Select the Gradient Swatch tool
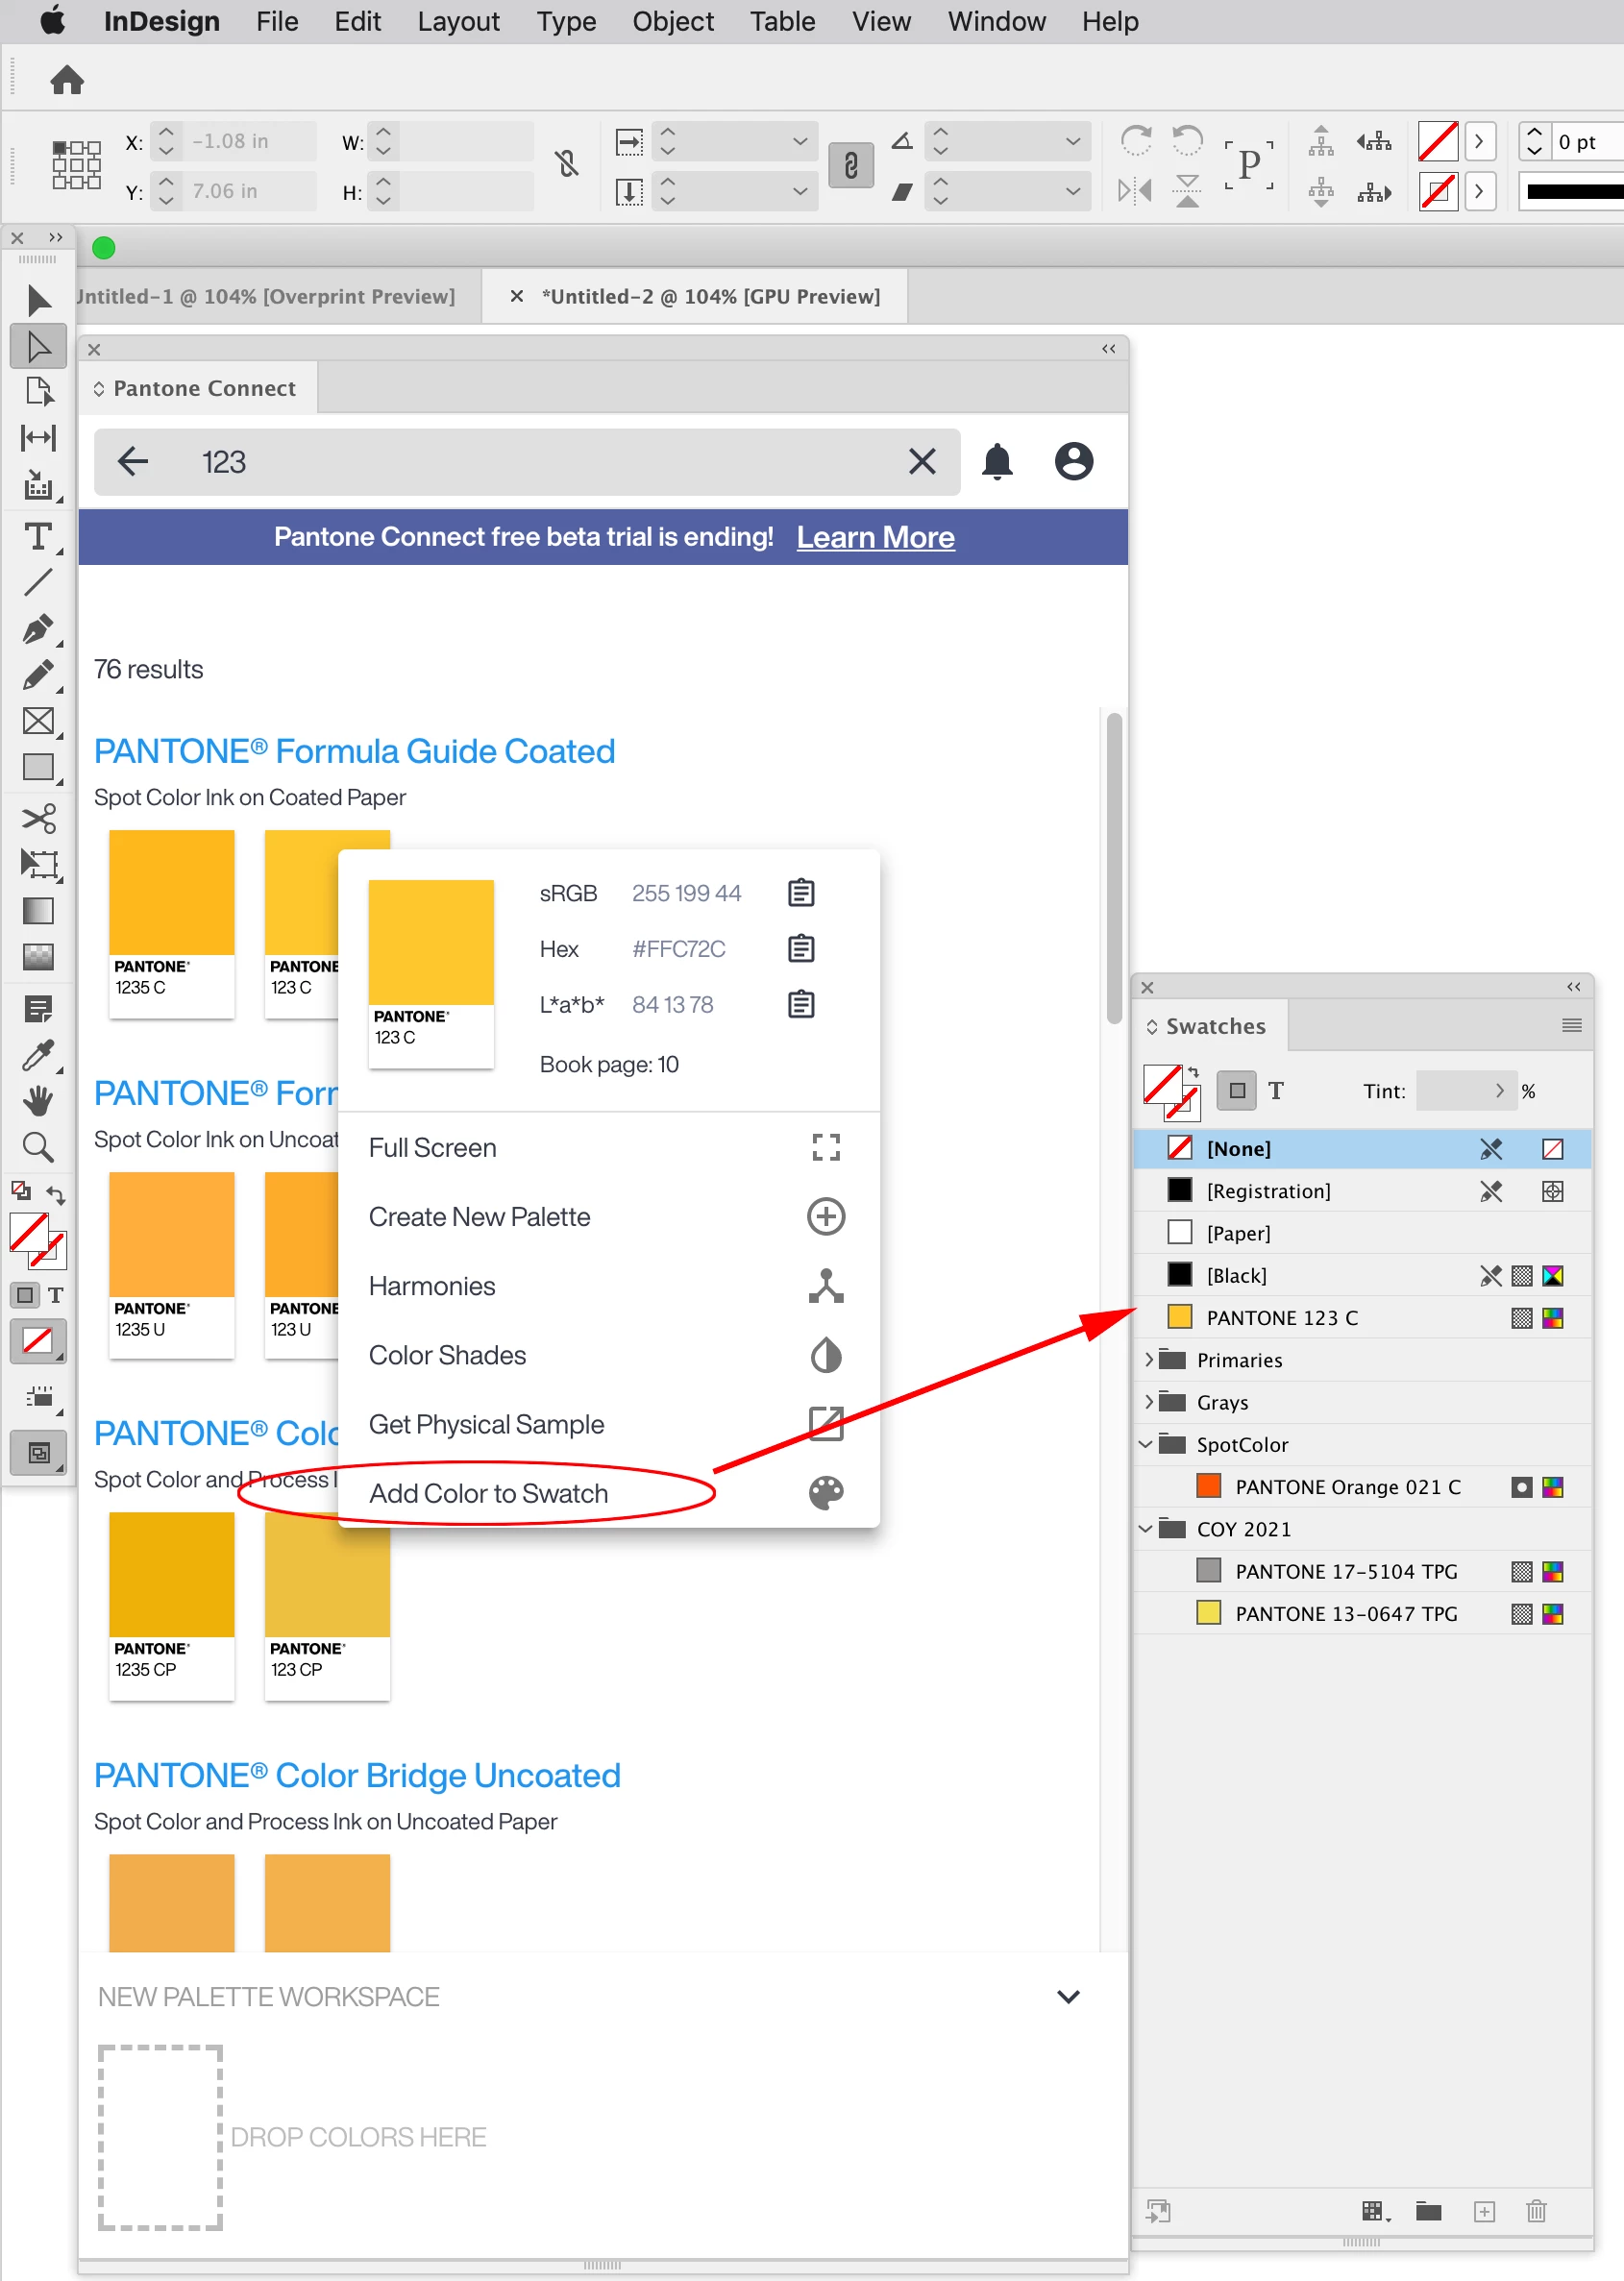This screenshot has height=2281, width=1624. click(x=38, y=911)
